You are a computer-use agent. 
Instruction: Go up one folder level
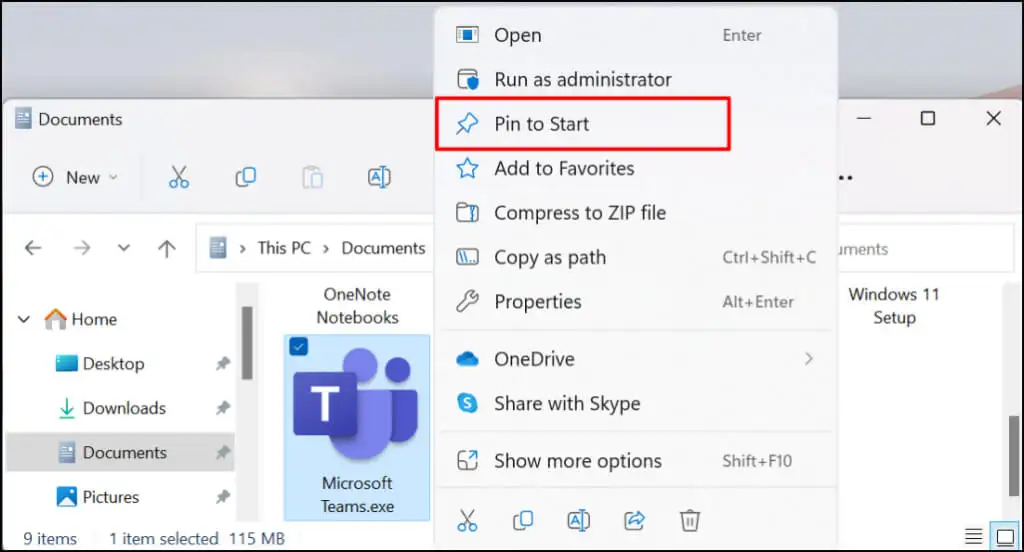(x=167, y=248)
